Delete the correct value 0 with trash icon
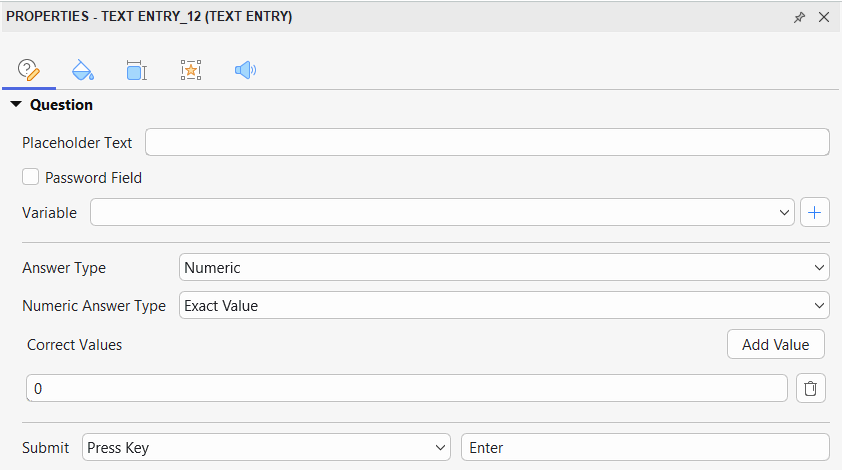This screenshot has height=470, width=842. pos(810,388)
